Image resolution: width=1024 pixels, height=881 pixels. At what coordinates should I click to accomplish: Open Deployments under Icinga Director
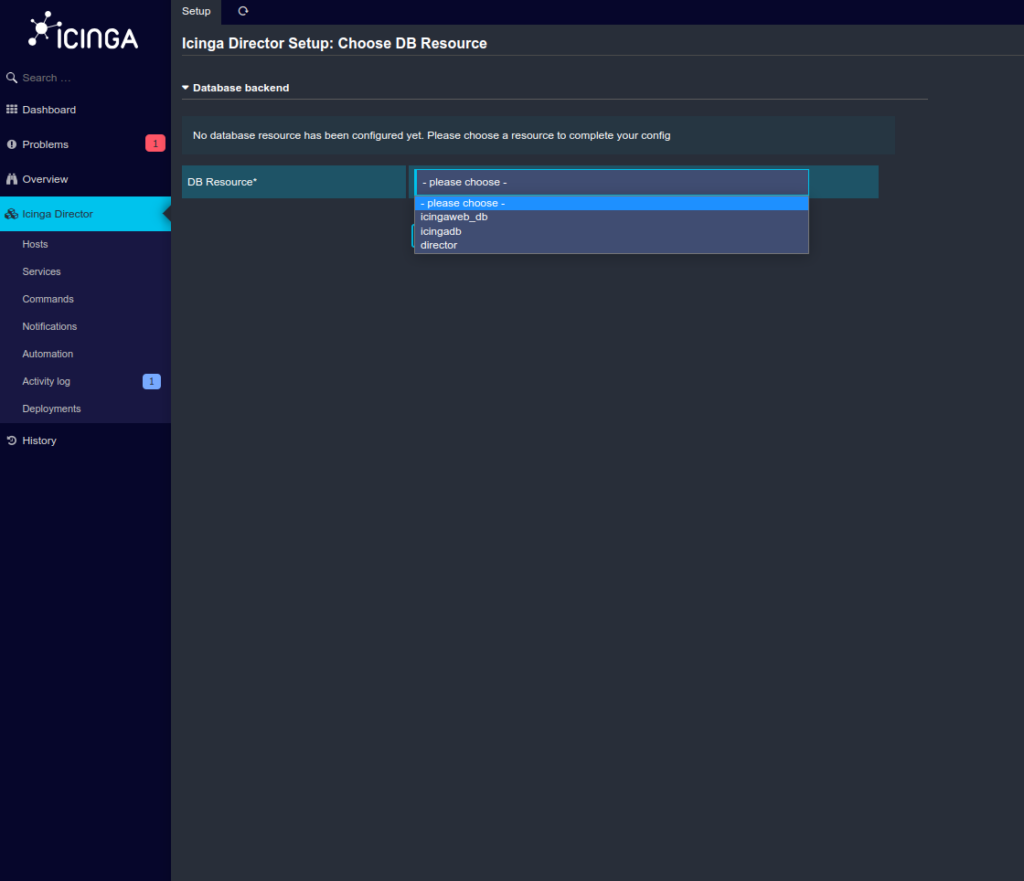pos(86,409)
